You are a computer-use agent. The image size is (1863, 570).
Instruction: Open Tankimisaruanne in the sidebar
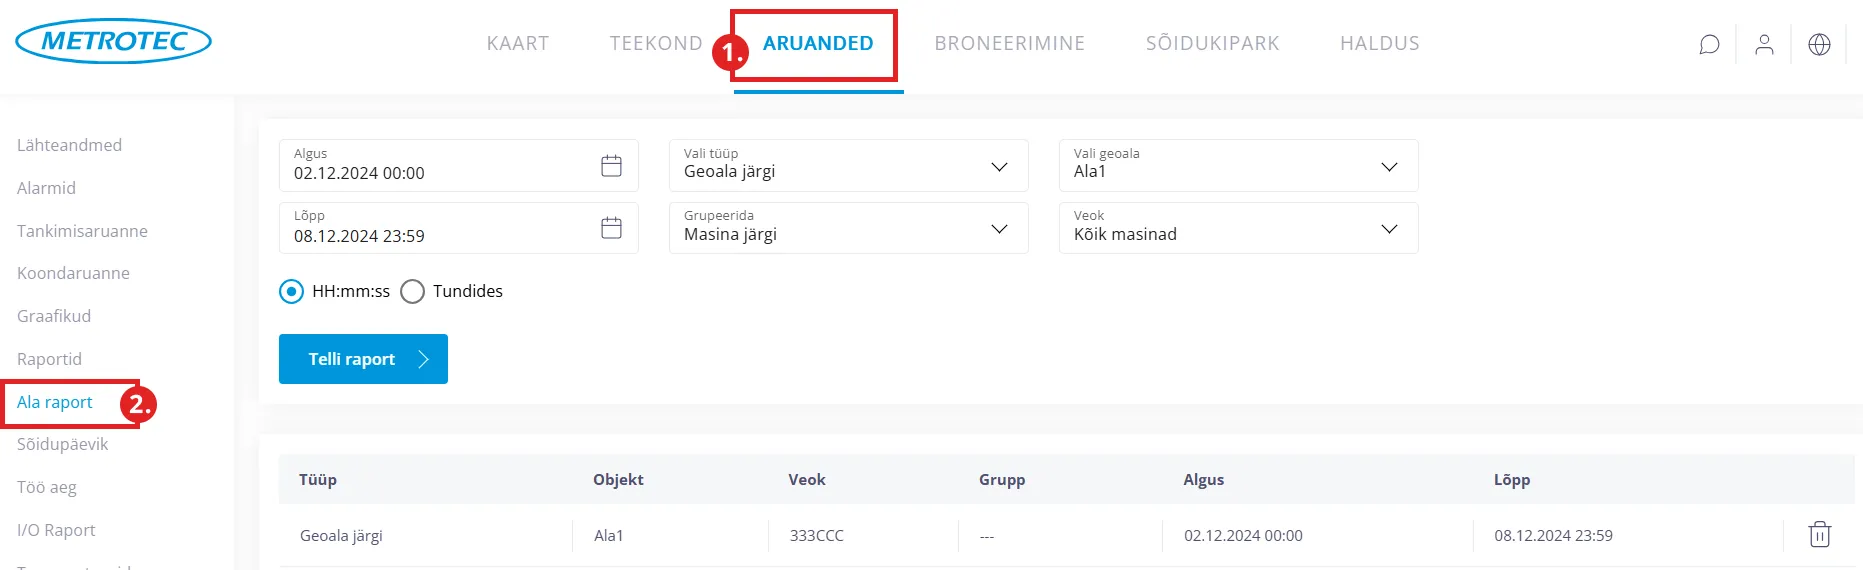[x=82, y=231]
